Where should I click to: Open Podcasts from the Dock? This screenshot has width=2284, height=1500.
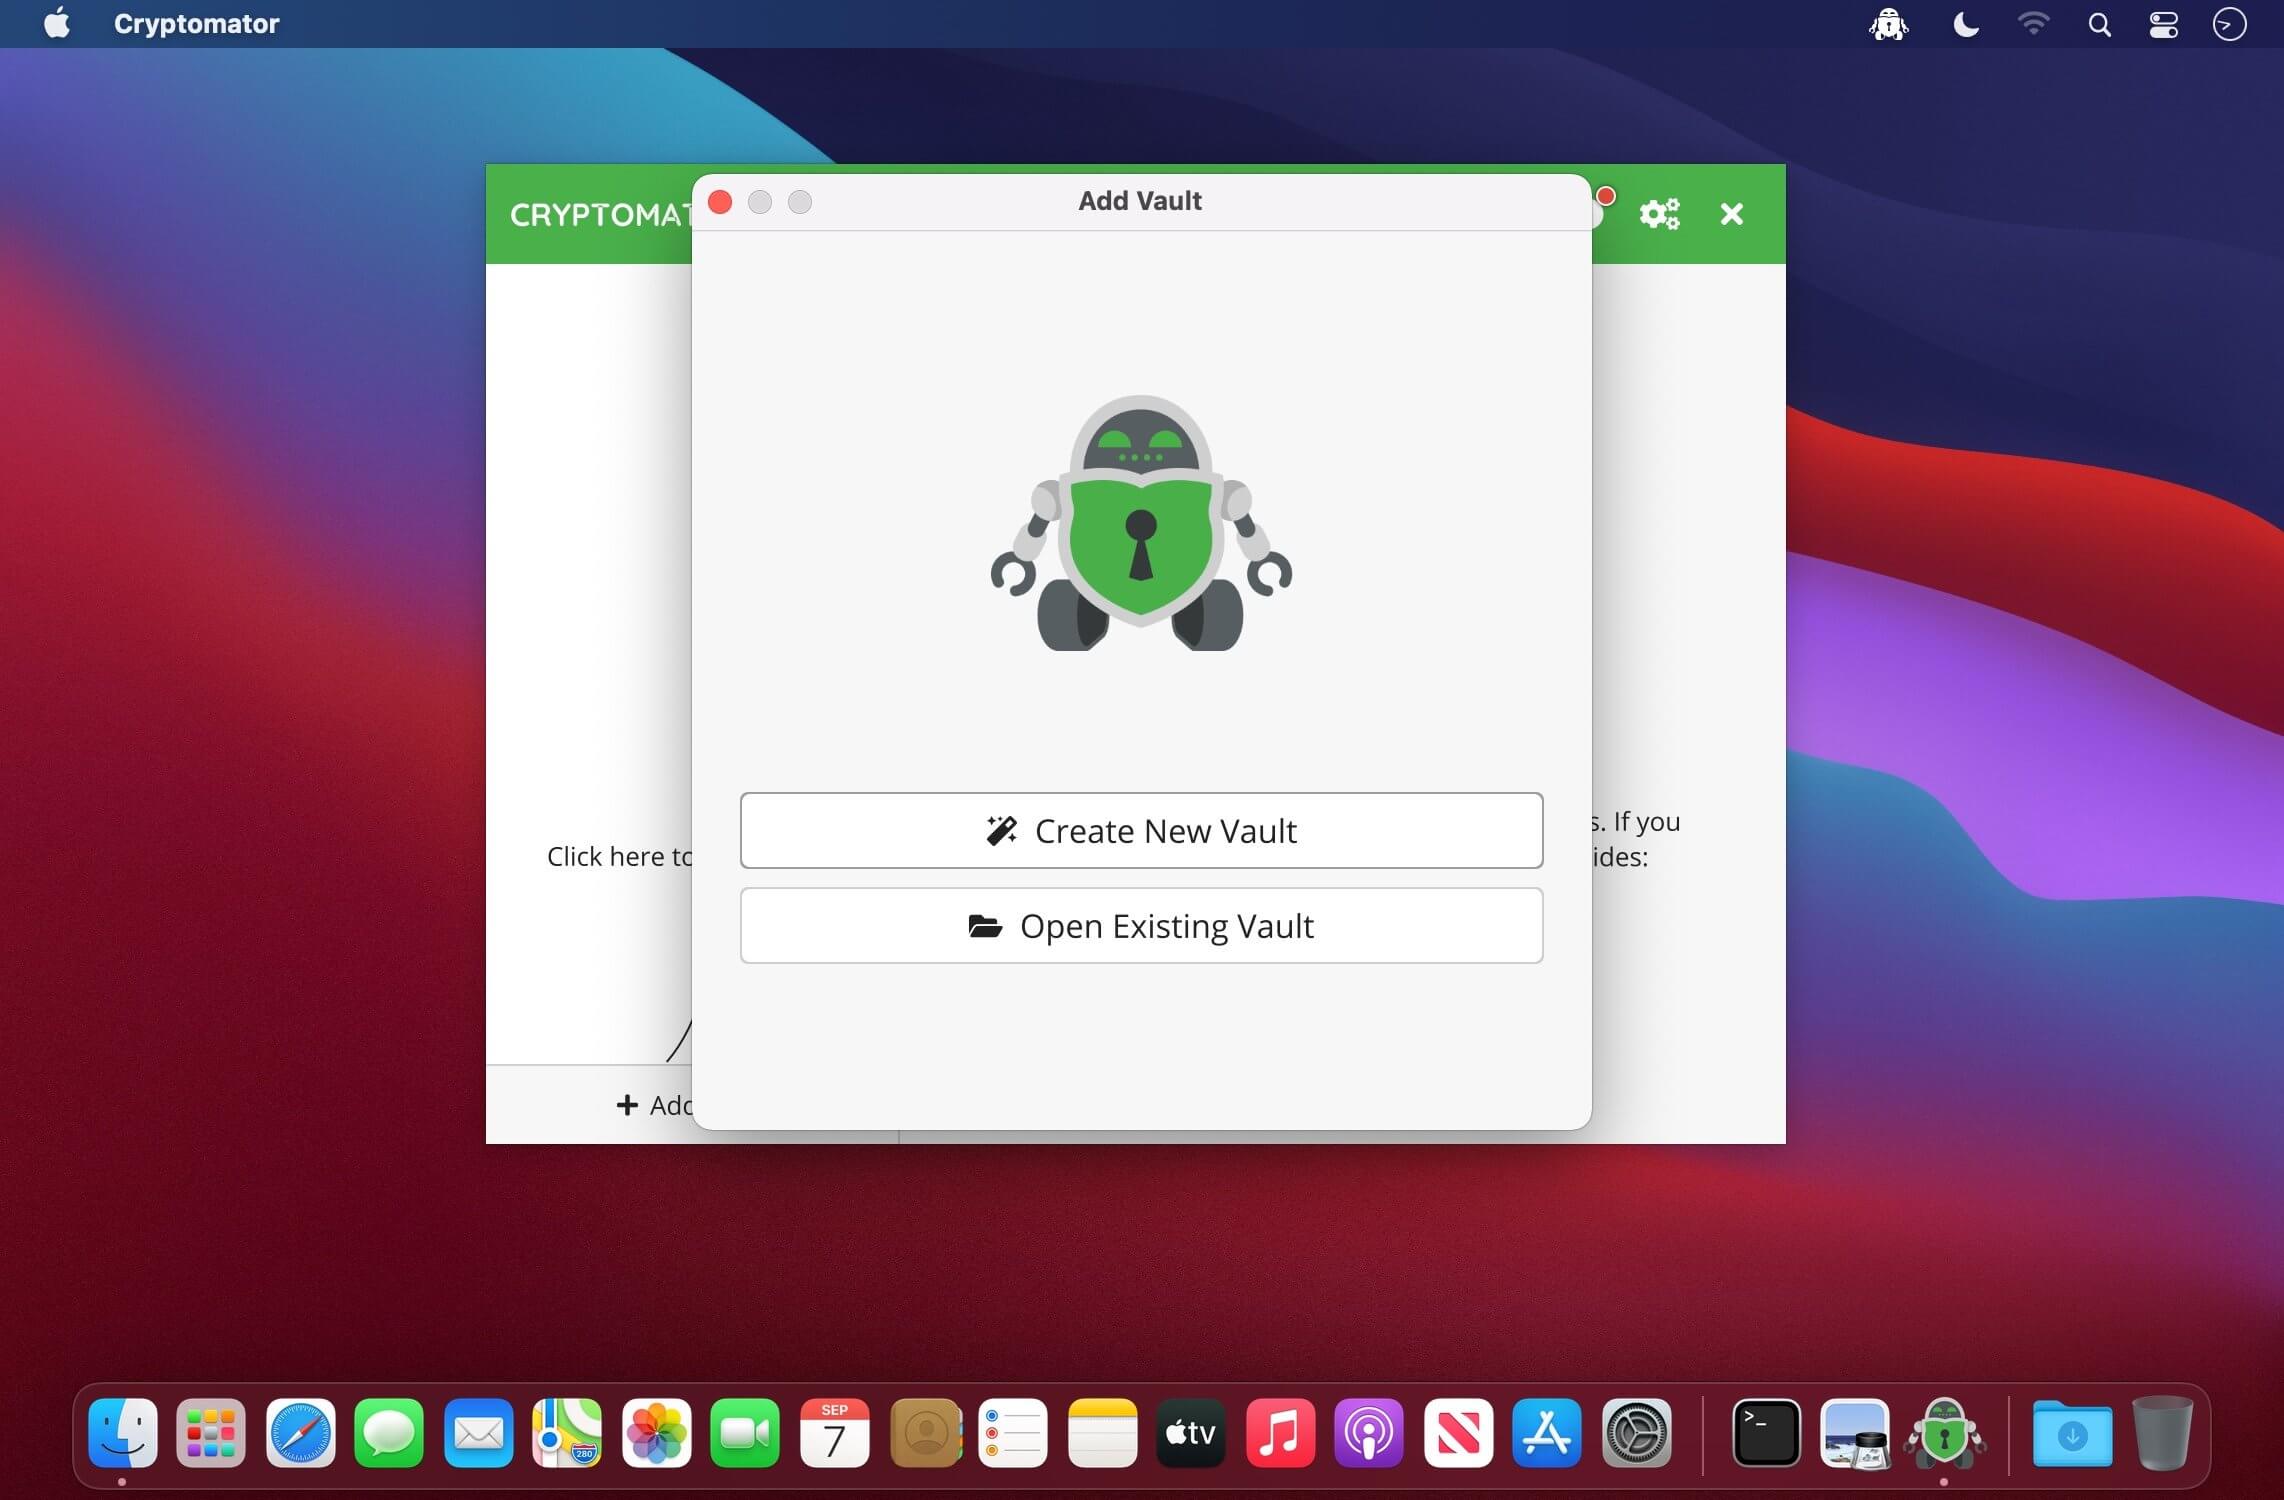click(x=1369, y=1432)
